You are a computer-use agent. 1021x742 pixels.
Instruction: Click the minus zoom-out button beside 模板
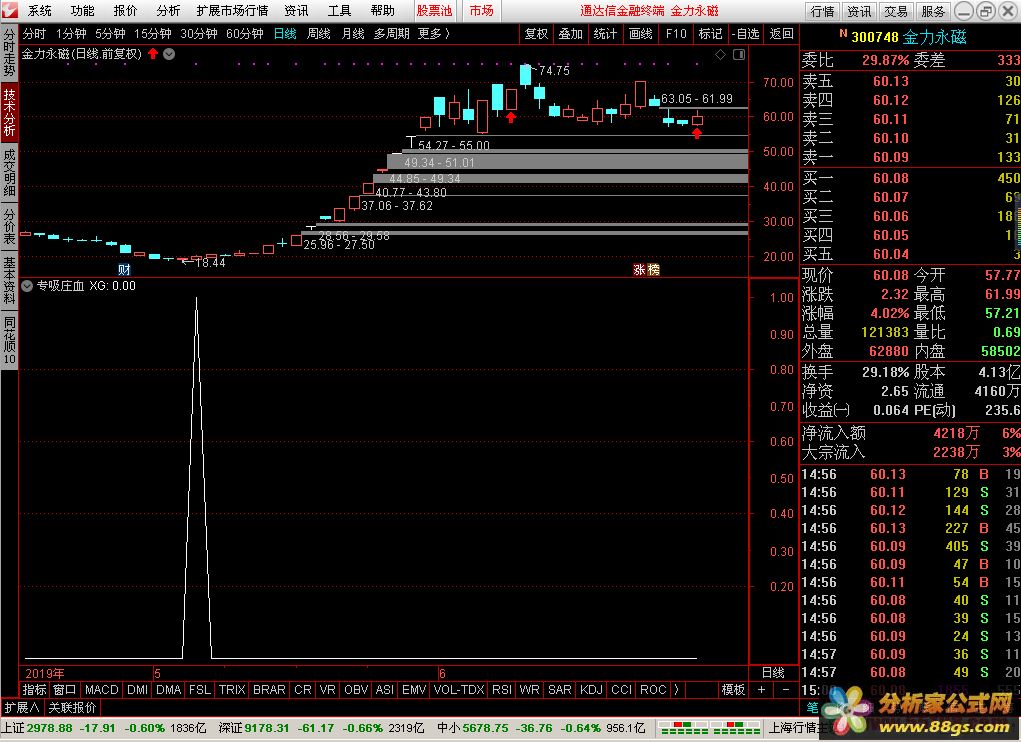pos(786,689)
